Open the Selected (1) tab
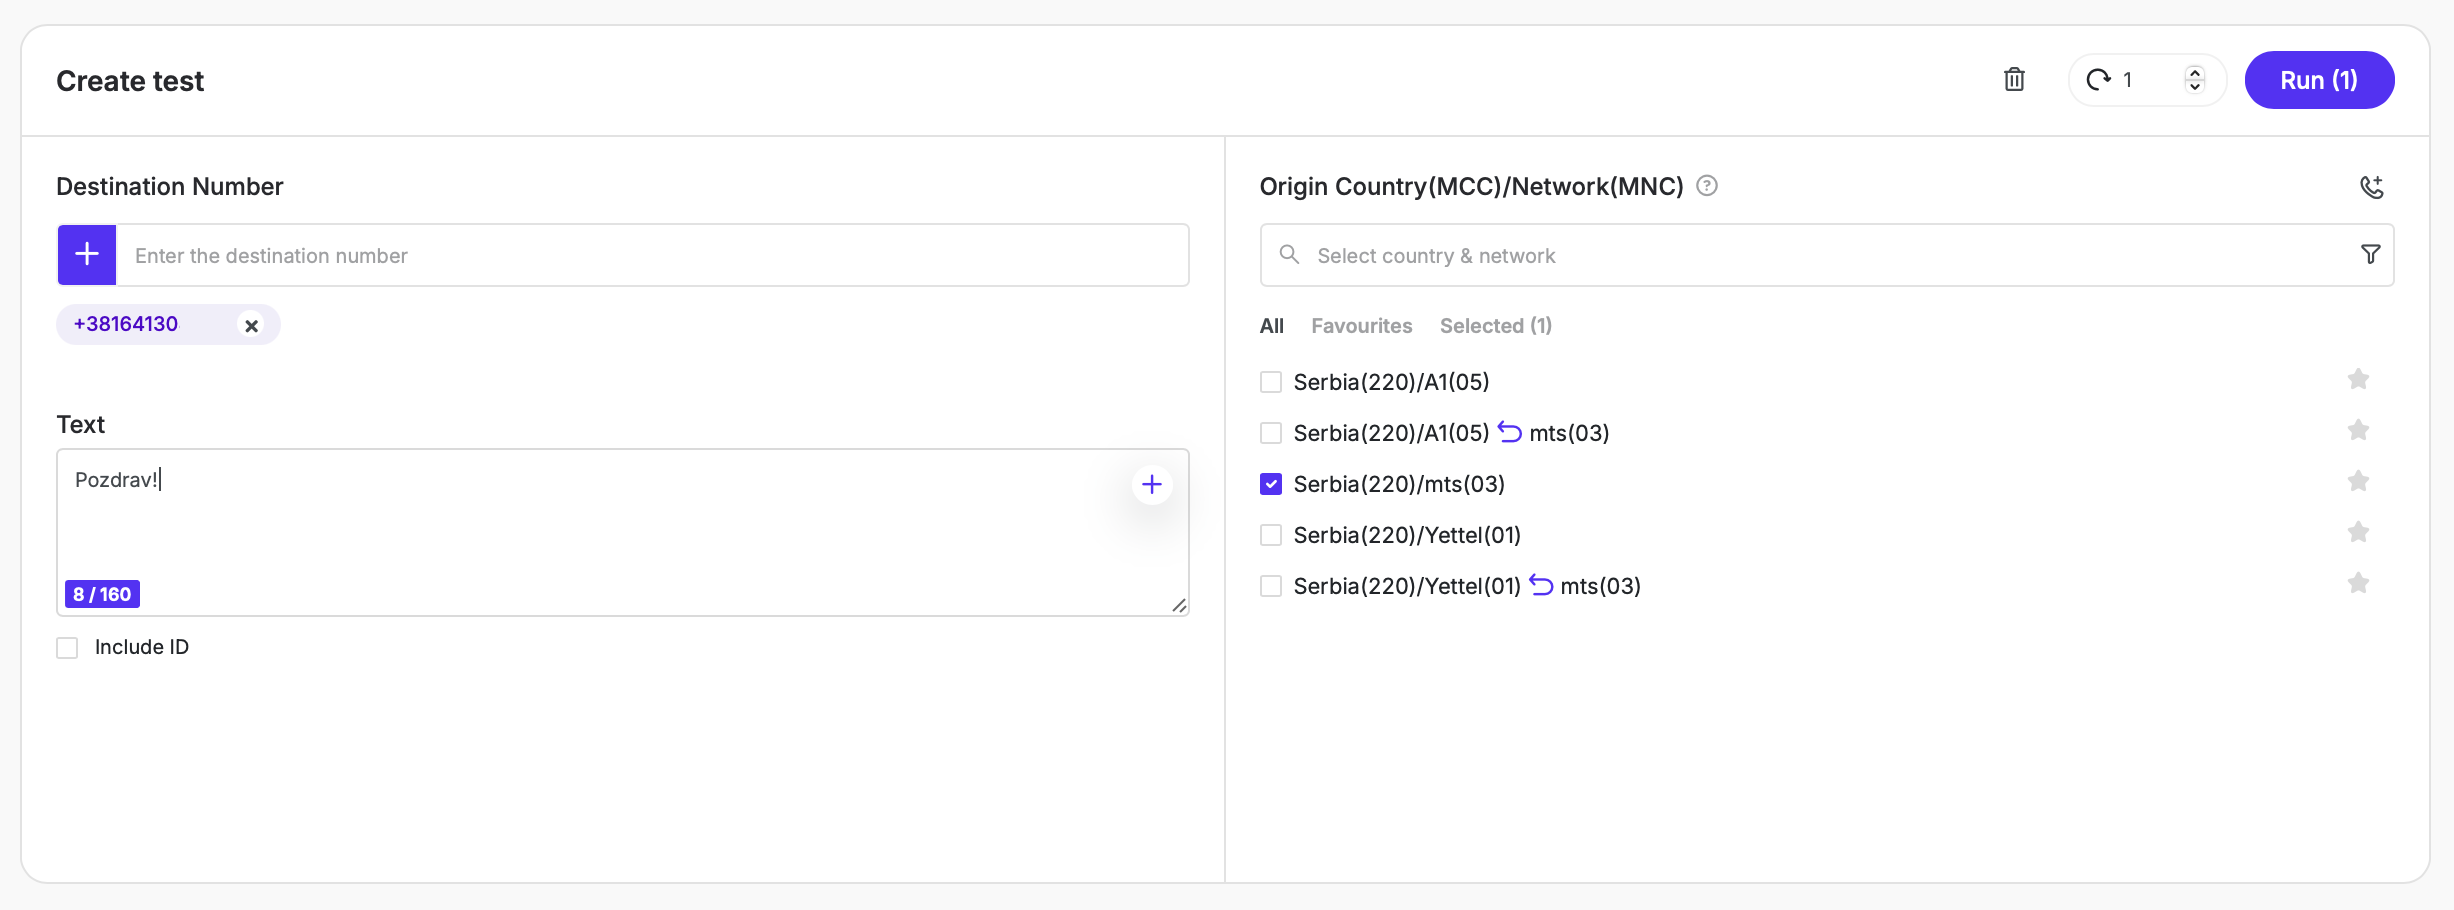The image size is (2454, 910). point(1495,326)
